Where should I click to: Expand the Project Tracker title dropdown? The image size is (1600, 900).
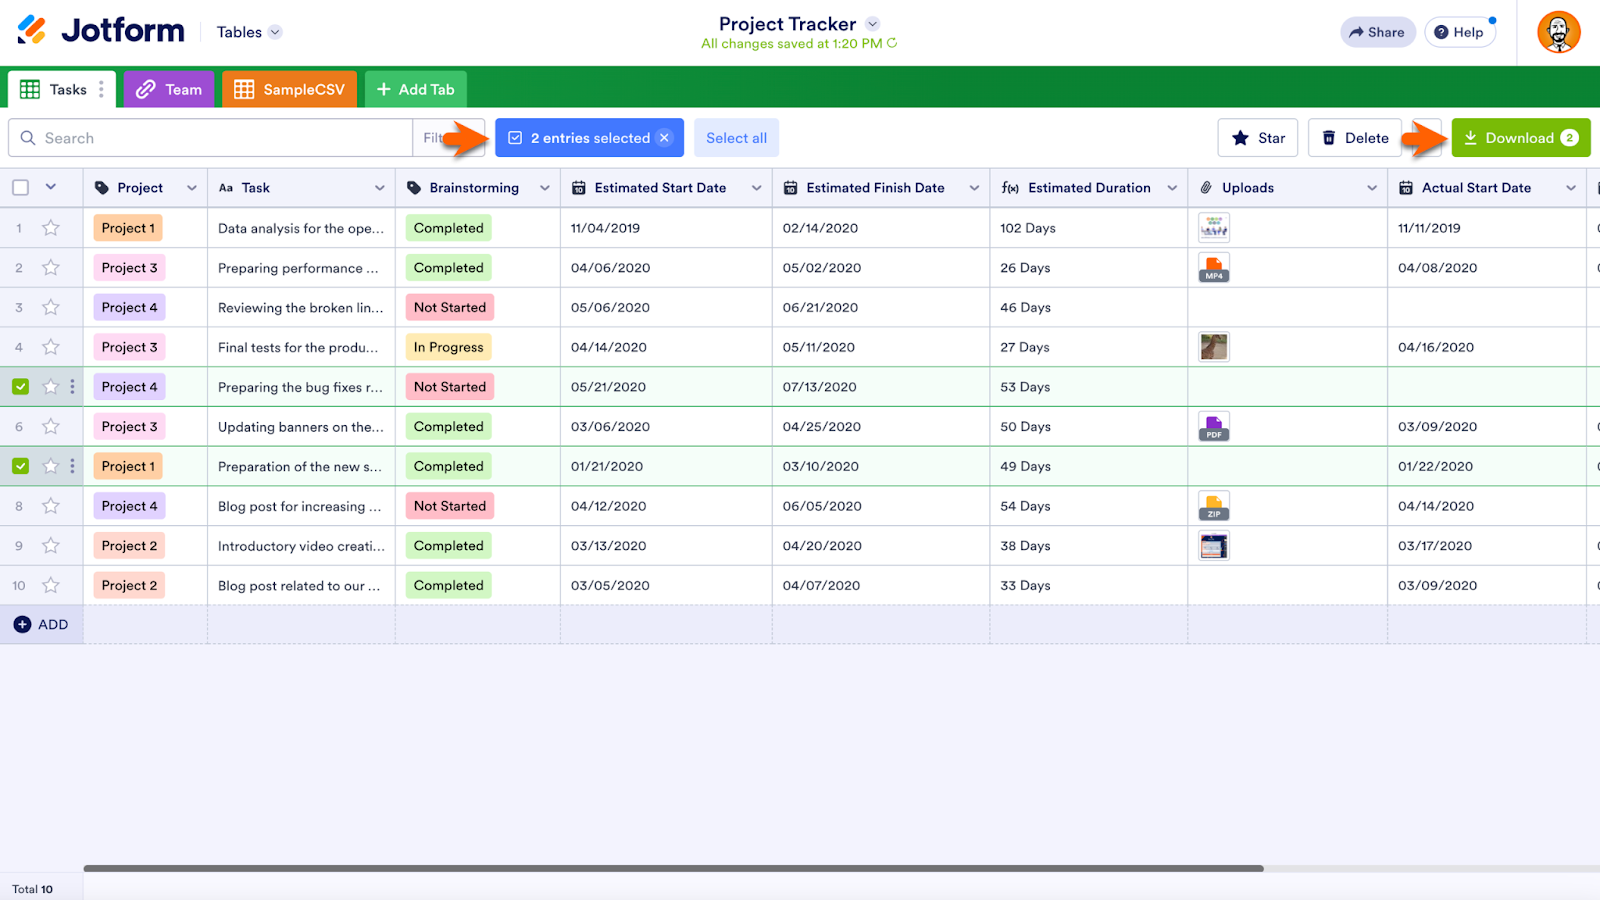coord(872,24)
